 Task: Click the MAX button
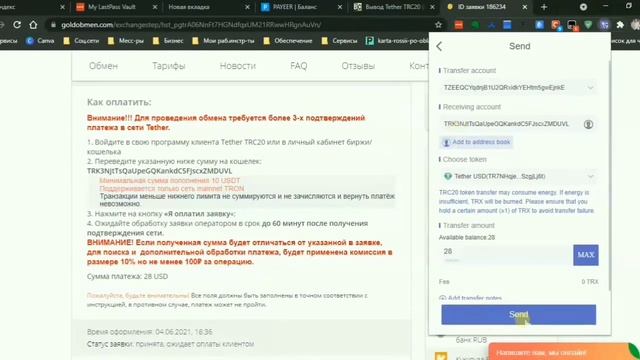586,255
